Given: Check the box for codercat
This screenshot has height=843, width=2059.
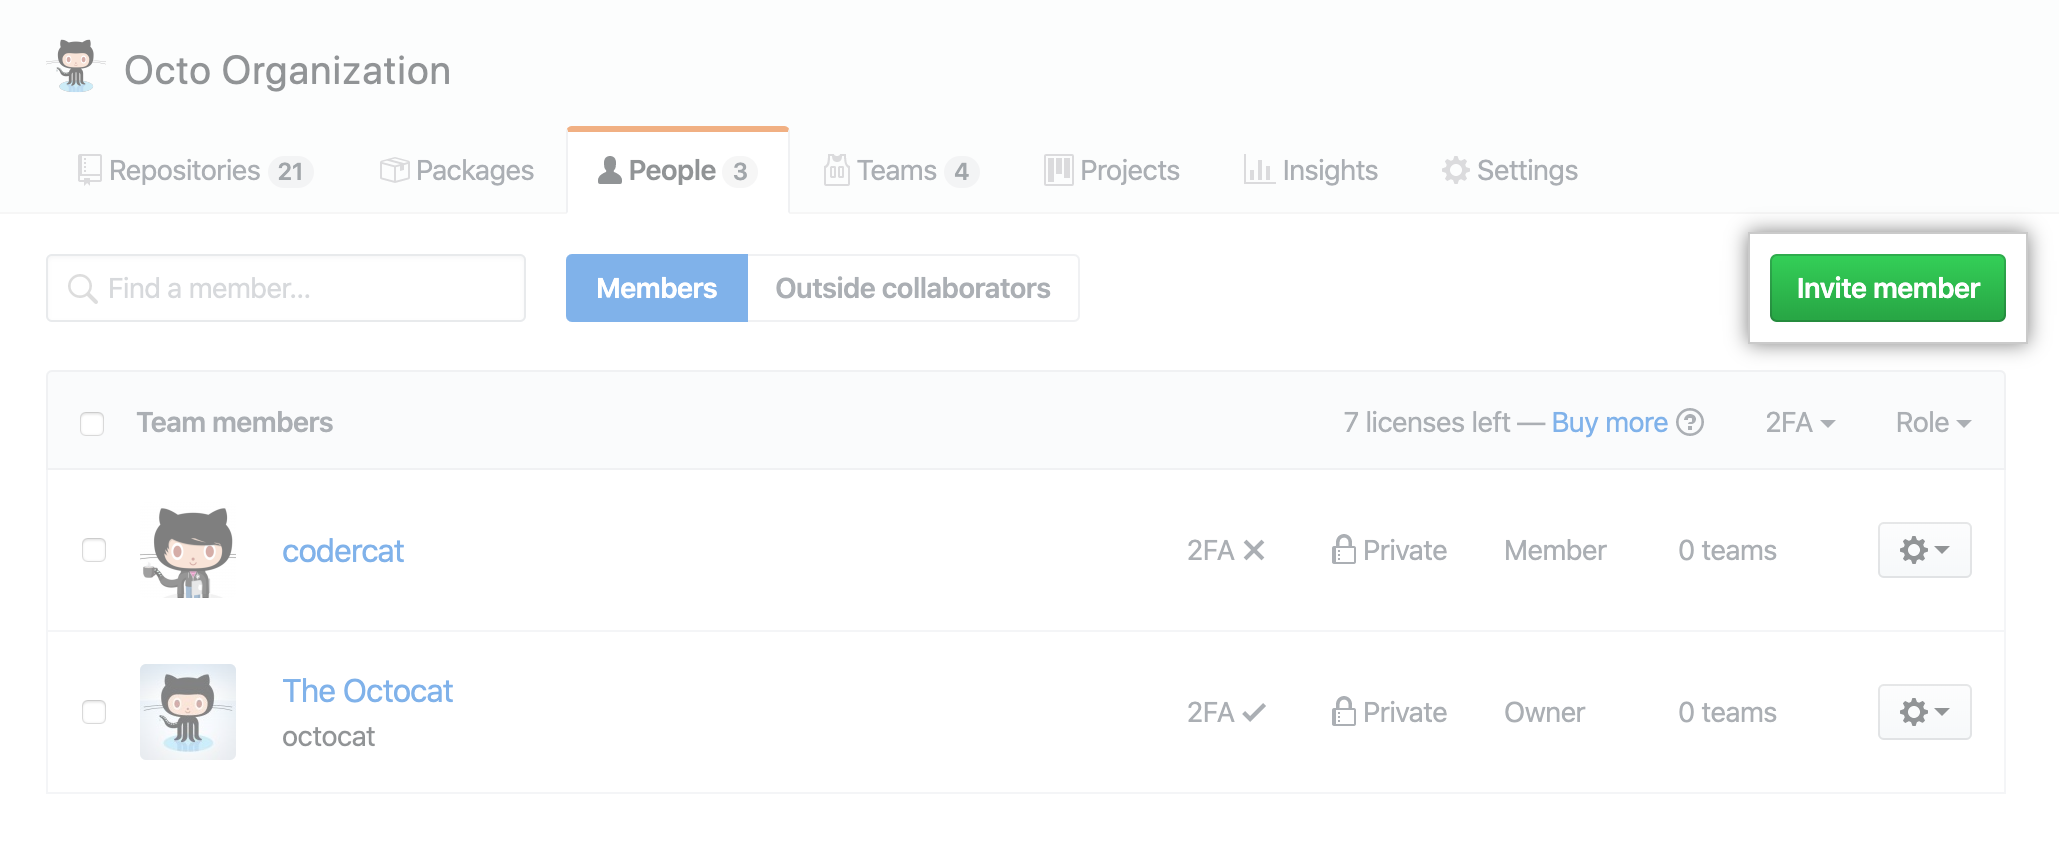Looking at the screenshot, I should point(94,550).
